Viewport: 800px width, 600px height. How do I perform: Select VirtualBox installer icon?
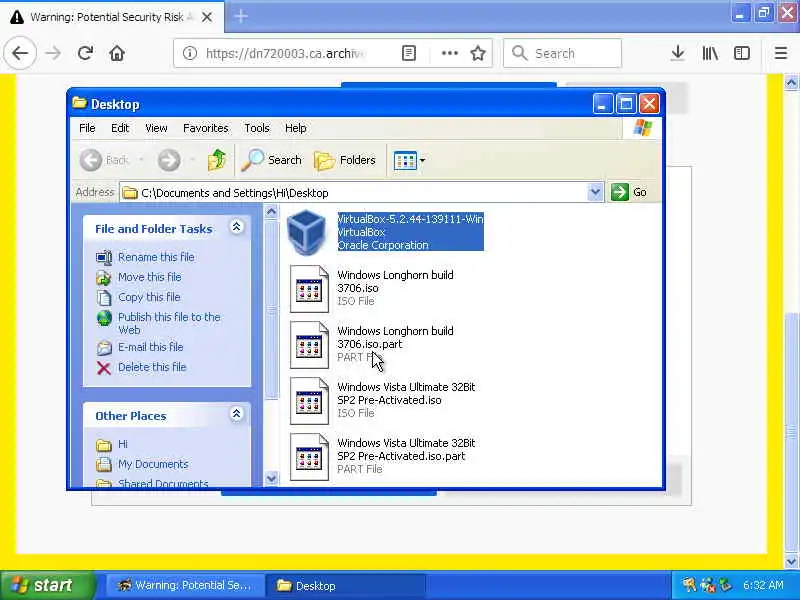point(306,232)
